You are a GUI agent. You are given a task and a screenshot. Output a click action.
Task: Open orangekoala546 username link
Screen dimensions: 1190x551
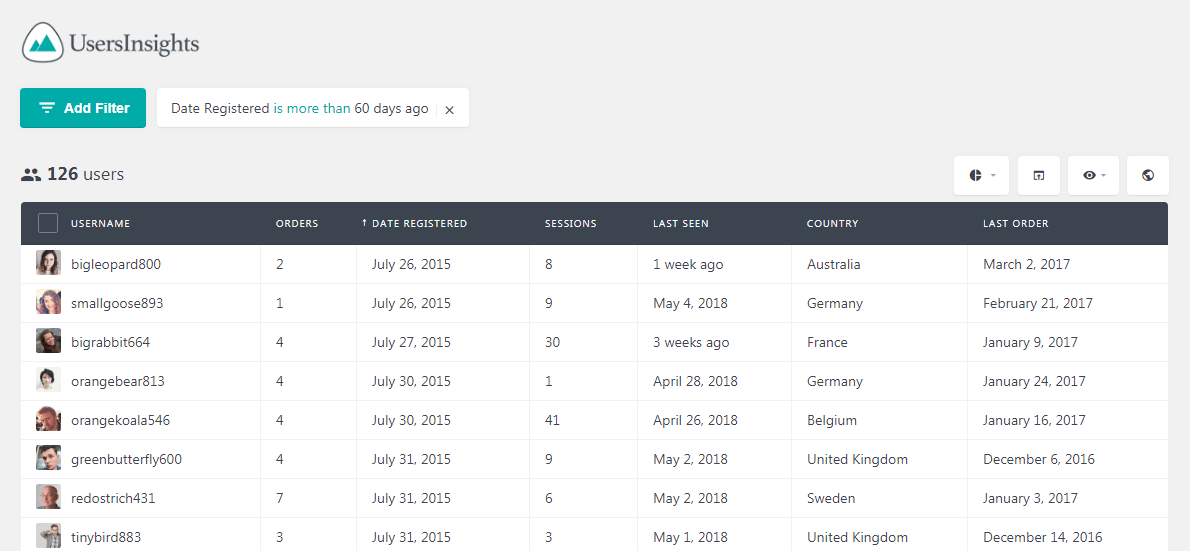click(x=120, y=420)
